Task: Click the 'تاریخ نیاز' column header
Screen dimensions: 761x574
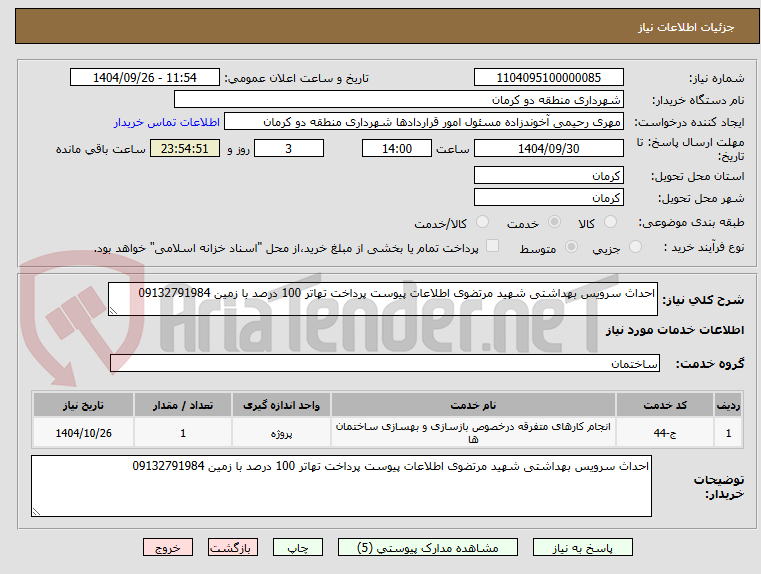Action: pos(83,405)
